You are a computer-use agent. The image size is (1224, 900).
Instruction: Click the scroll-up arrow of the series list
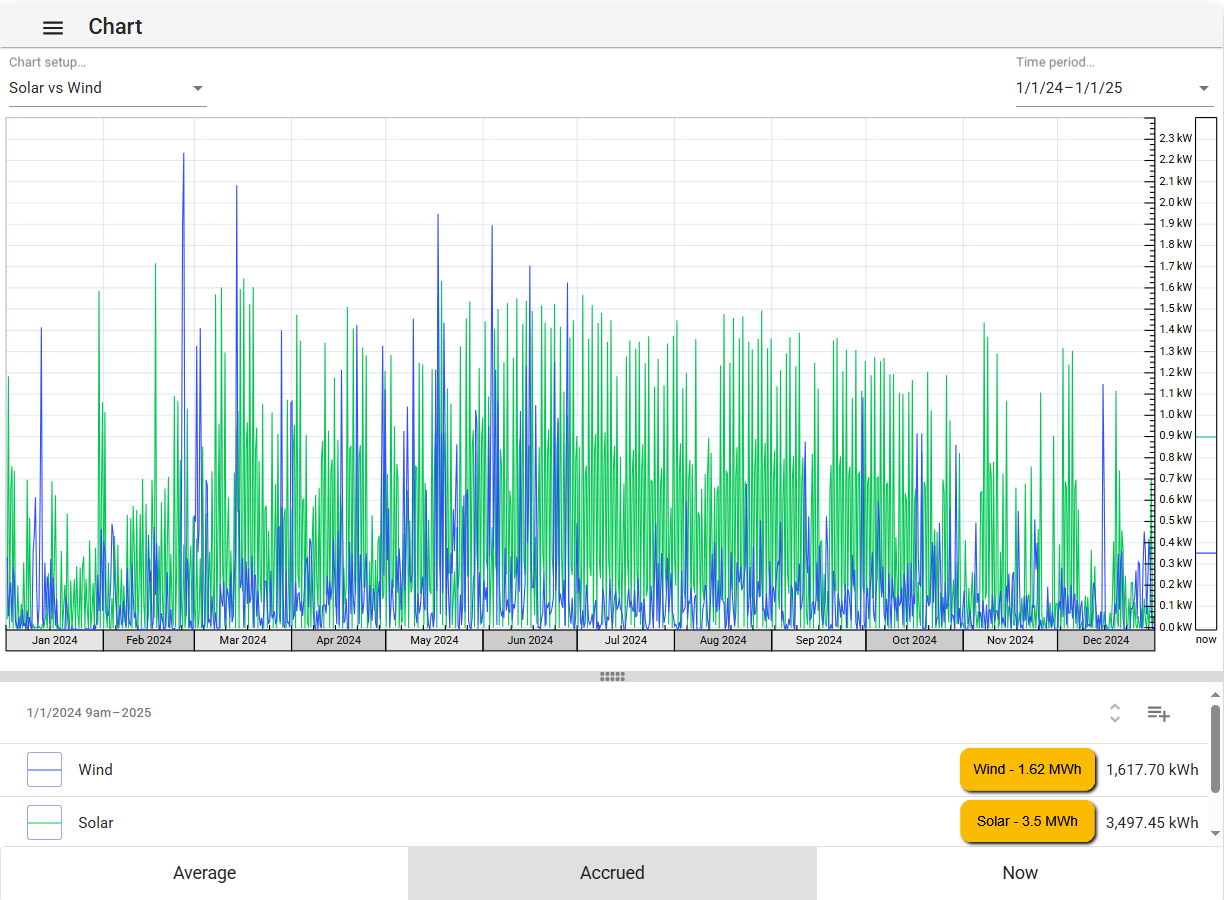tap(1215, 694)
